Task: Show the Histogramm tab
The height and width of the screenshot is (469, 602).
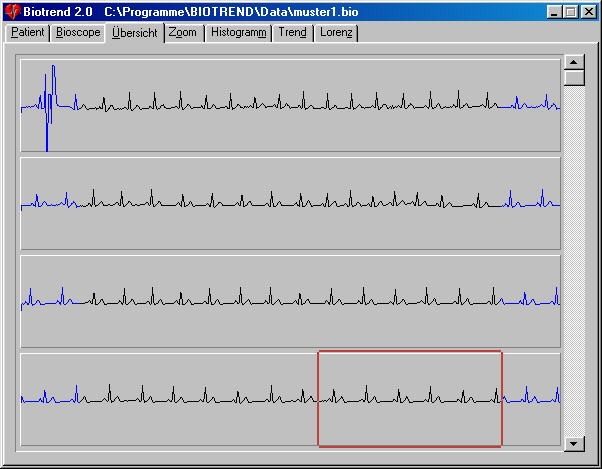Action: tap(238, 33)
